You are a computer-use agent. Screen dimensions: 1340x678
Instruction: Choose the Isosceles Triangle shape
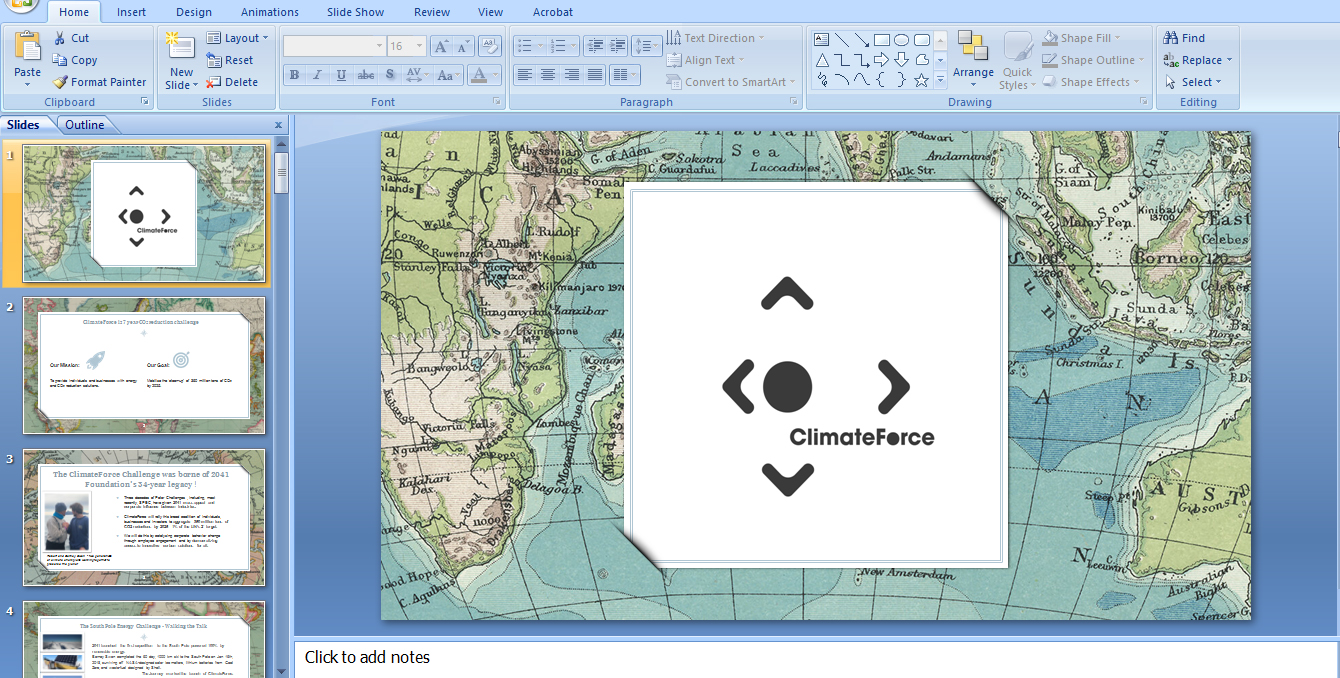822,60
